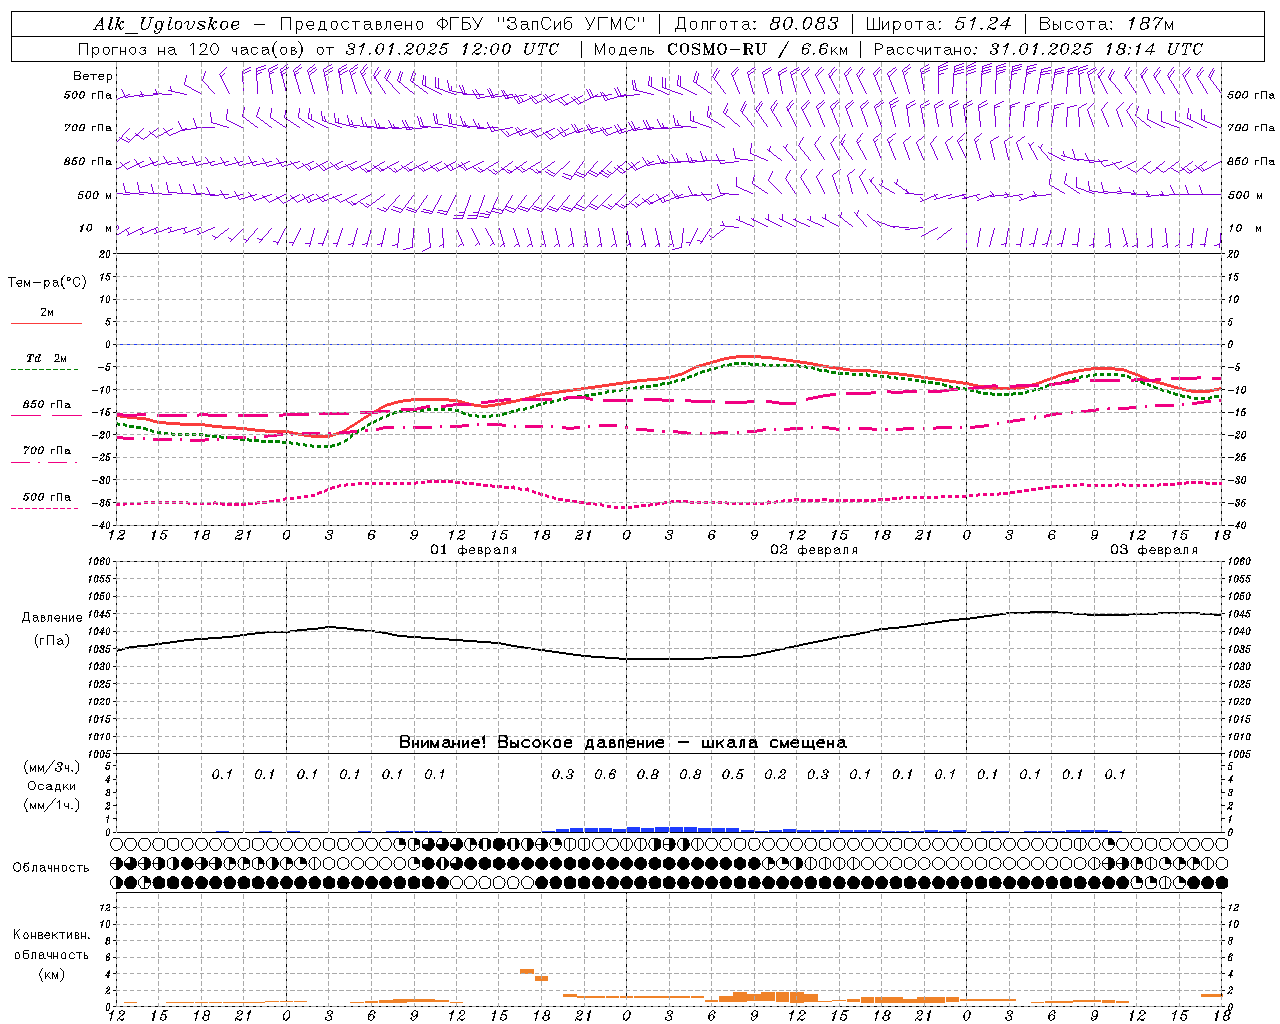
Task: Click the '700 гПа' temperature legend line sample
Action: click(x=46, y=462)
